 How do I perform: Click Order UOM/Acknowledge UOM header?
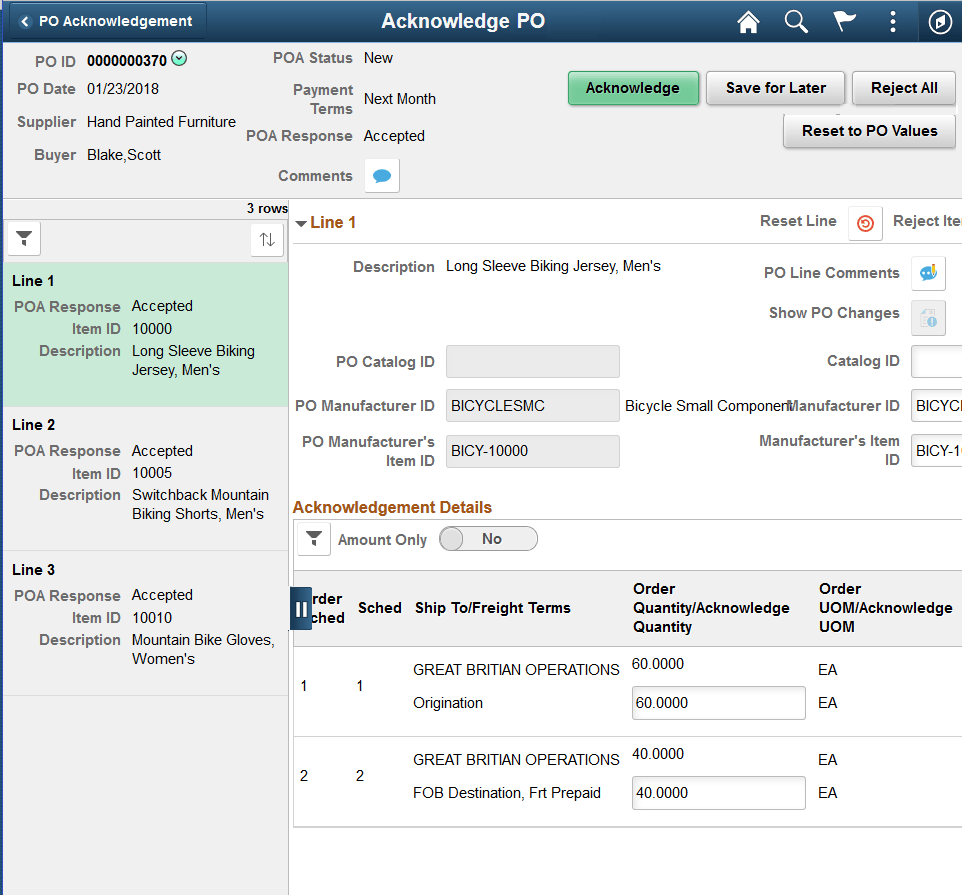click(885, 608)
